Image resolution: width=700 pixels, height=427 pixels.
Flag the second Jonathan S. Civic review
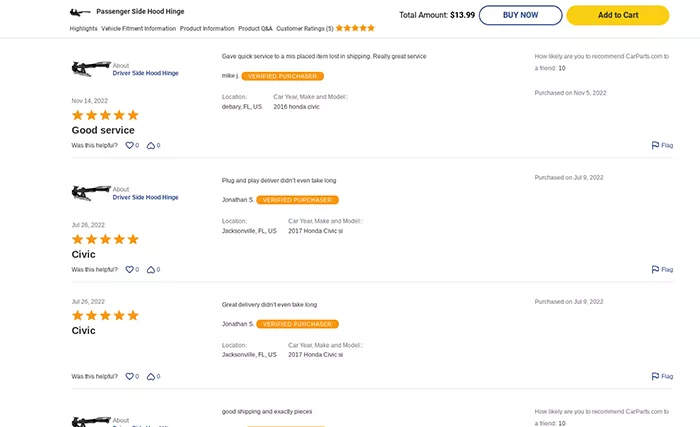[x=662, y=376]
